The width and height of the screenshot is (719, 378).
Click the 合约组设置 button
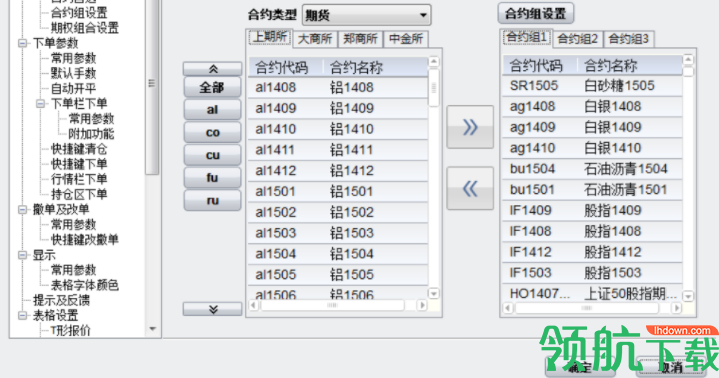coord(536,14)
